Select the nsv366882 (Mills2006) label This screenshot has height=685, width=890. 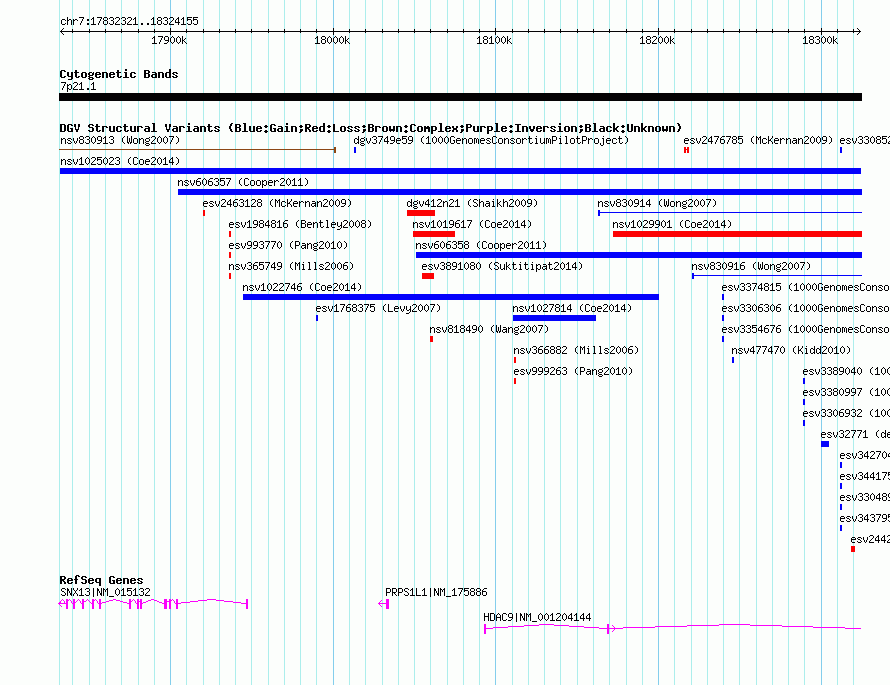click(576, 350)
